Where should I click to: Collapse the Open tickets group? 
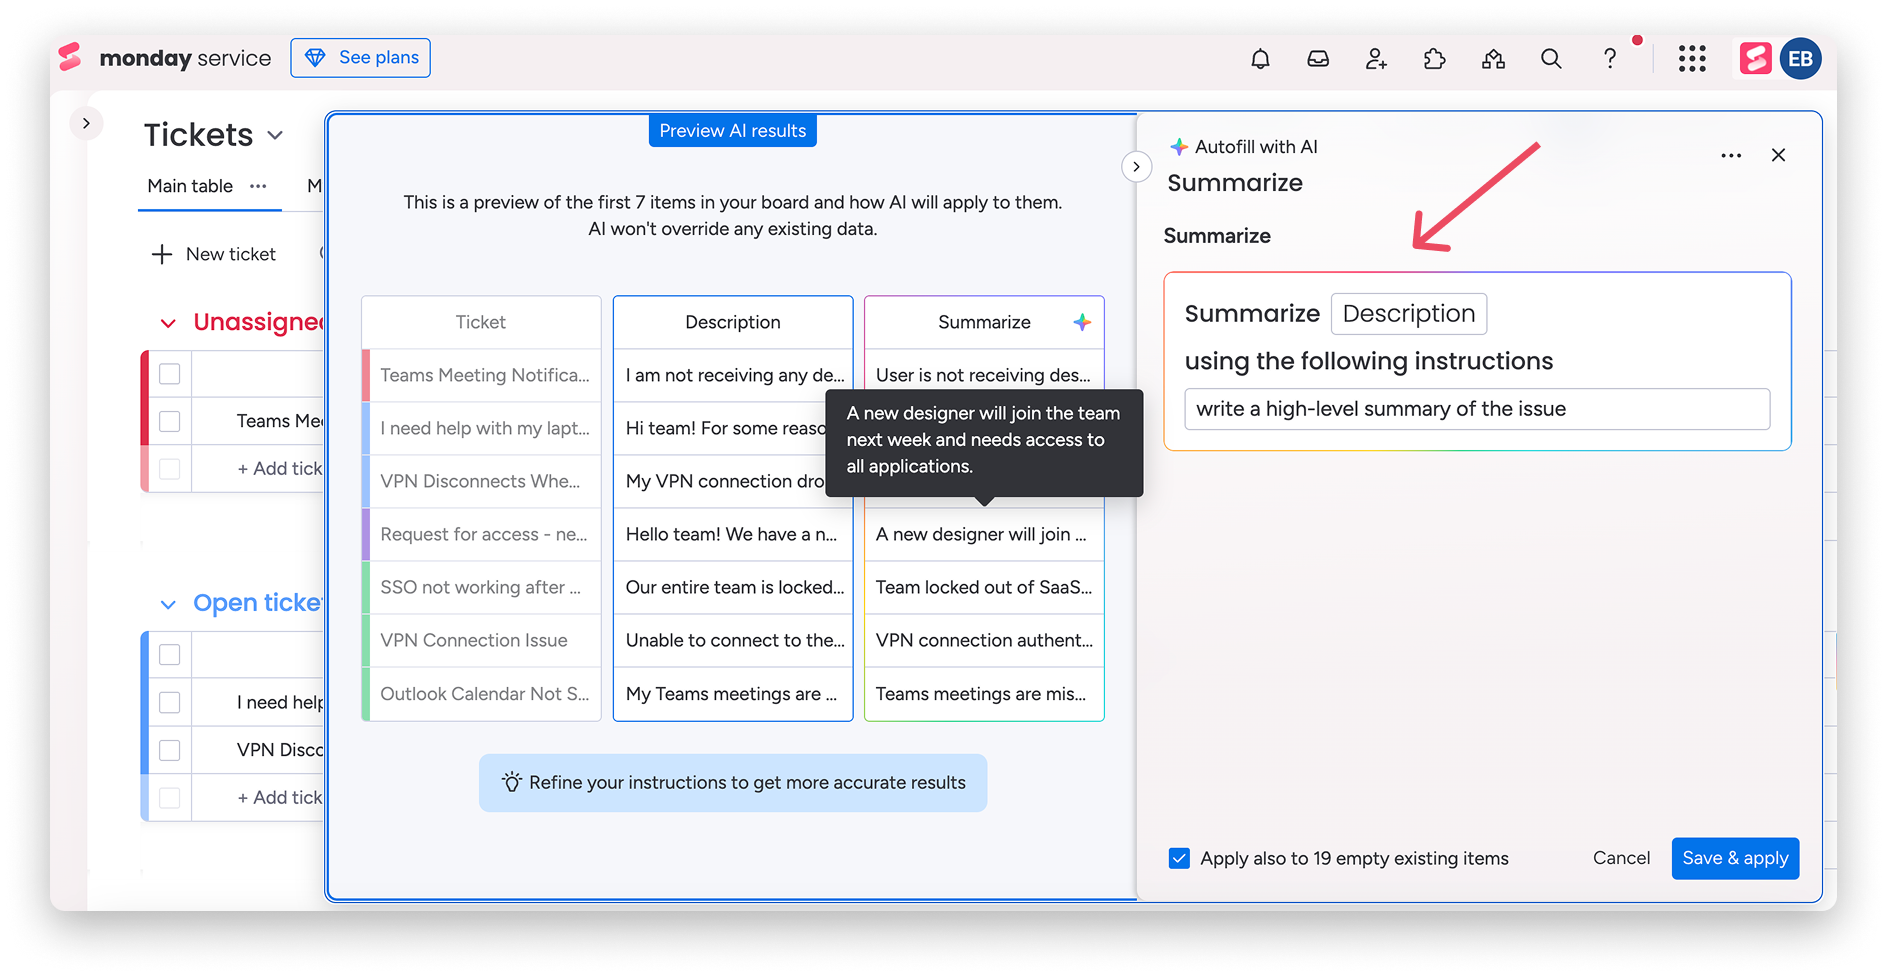168,604
